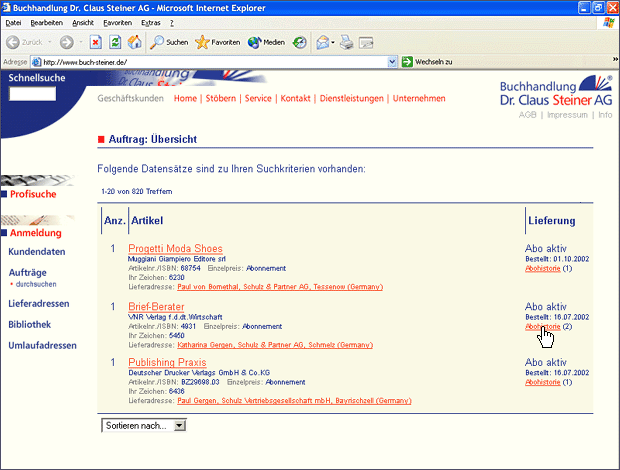Open Aufträge in sidebar
This screenshot has height=470, width=620.
coord(28,272)
